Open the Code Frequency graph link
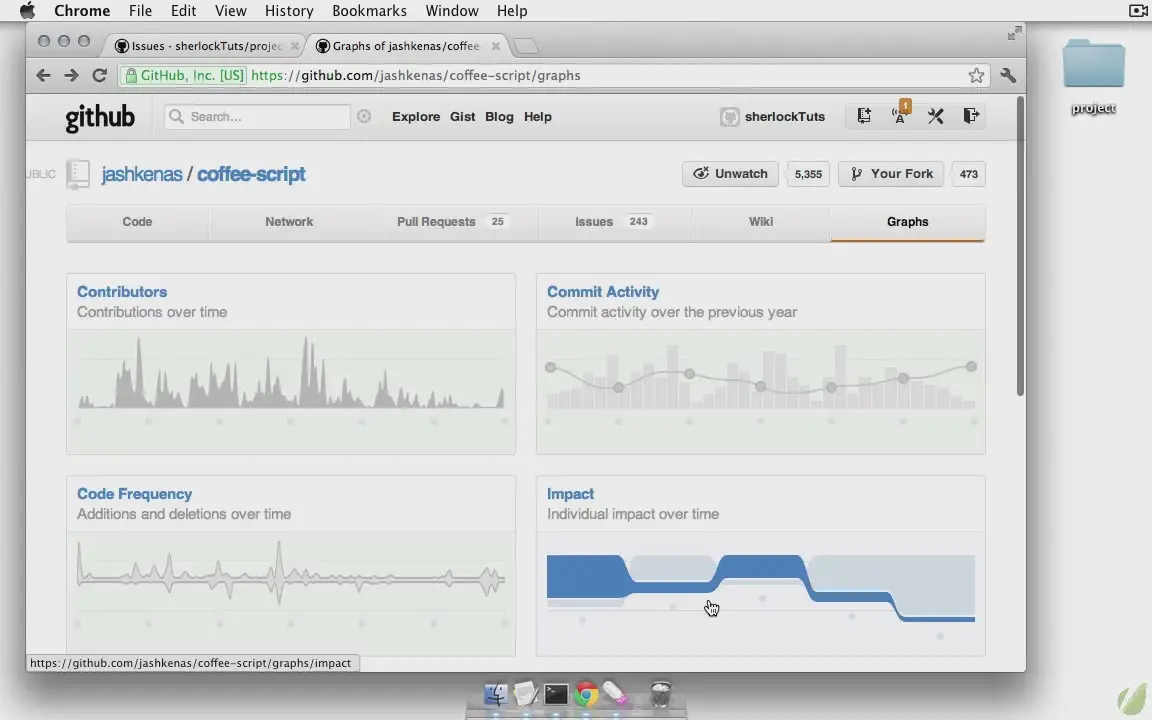This screenshot has height=720, width=1152. pos(134,494)
